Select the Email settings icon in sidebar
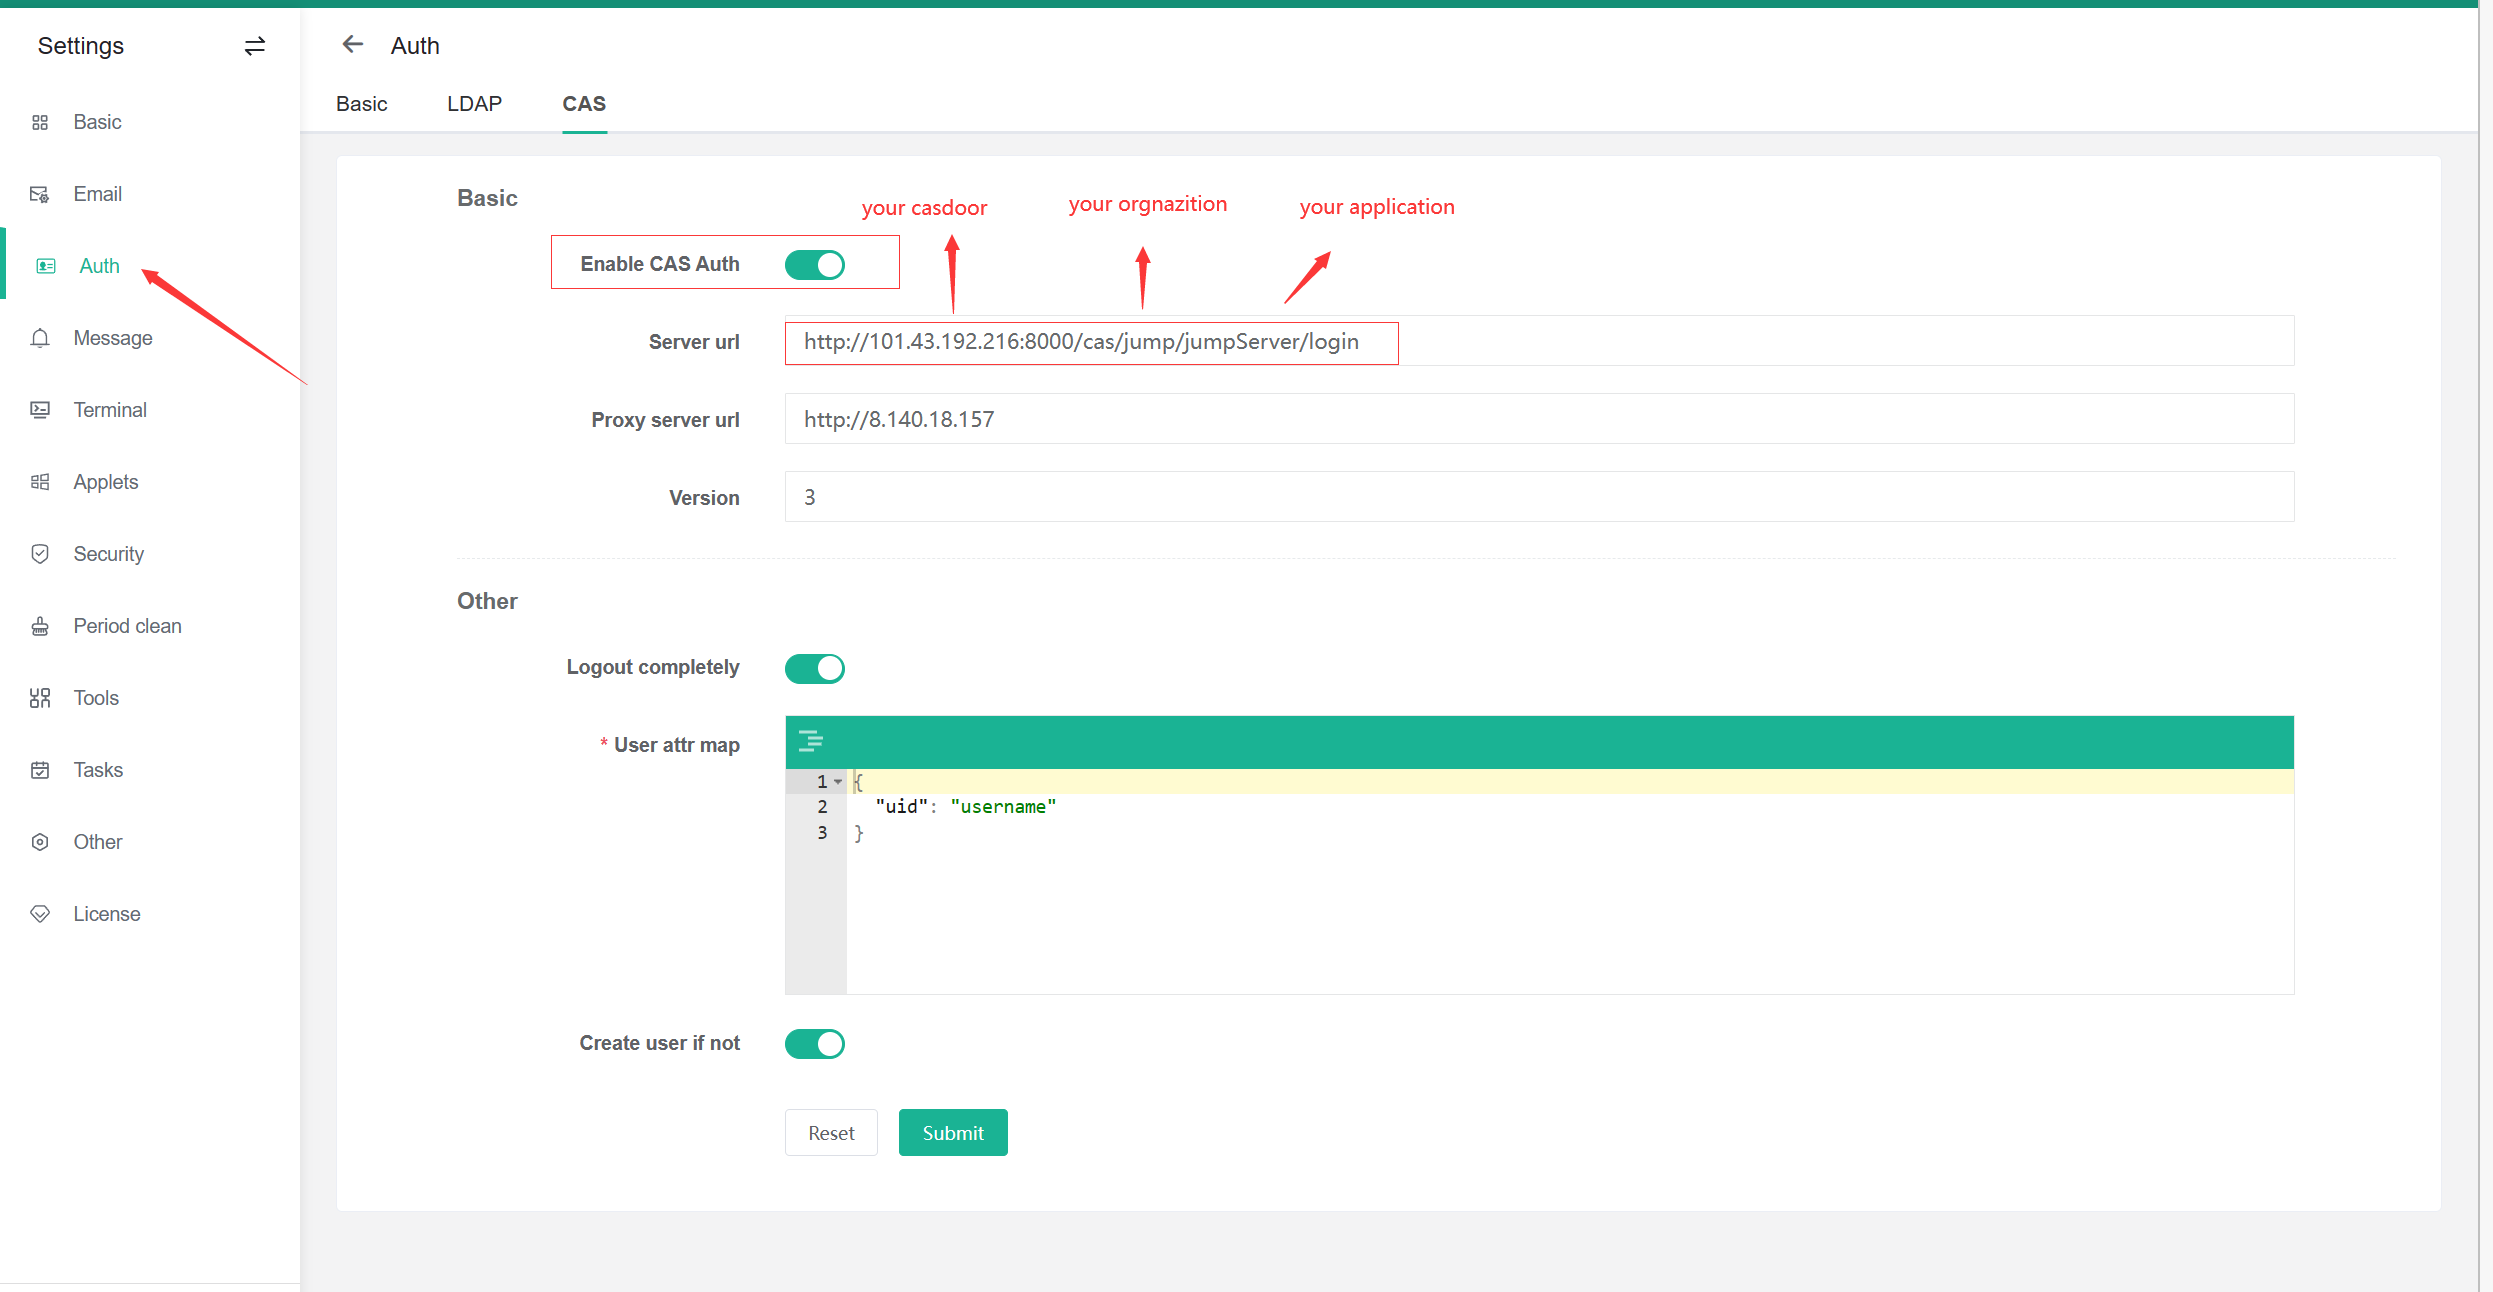The image size is (2493, 1292). tap(41, 194)
